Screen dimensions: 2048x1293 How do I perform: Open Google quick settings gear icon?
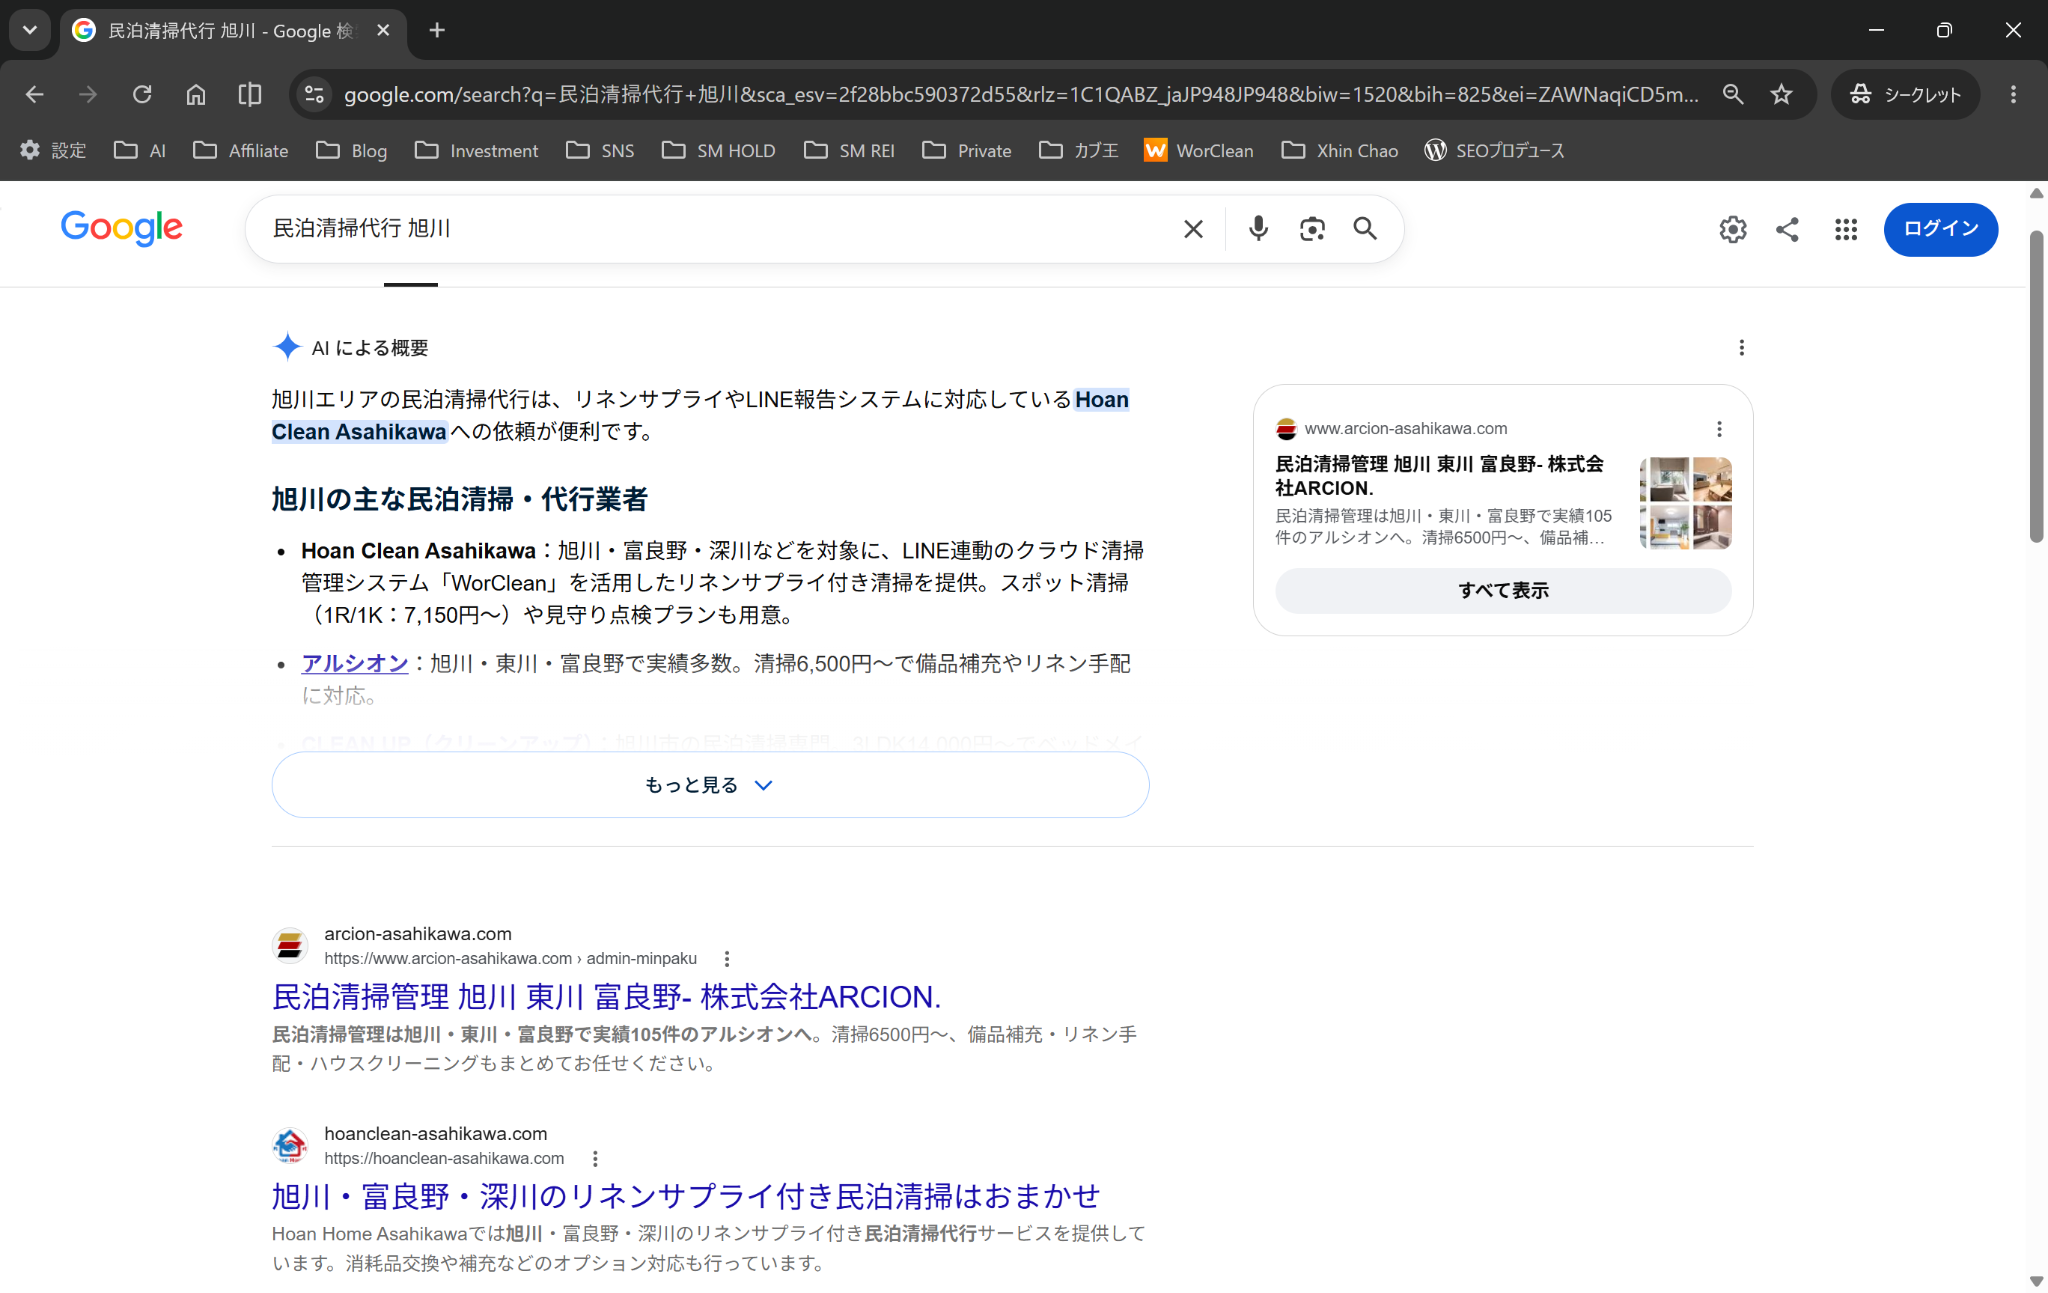click(1733, 230)
